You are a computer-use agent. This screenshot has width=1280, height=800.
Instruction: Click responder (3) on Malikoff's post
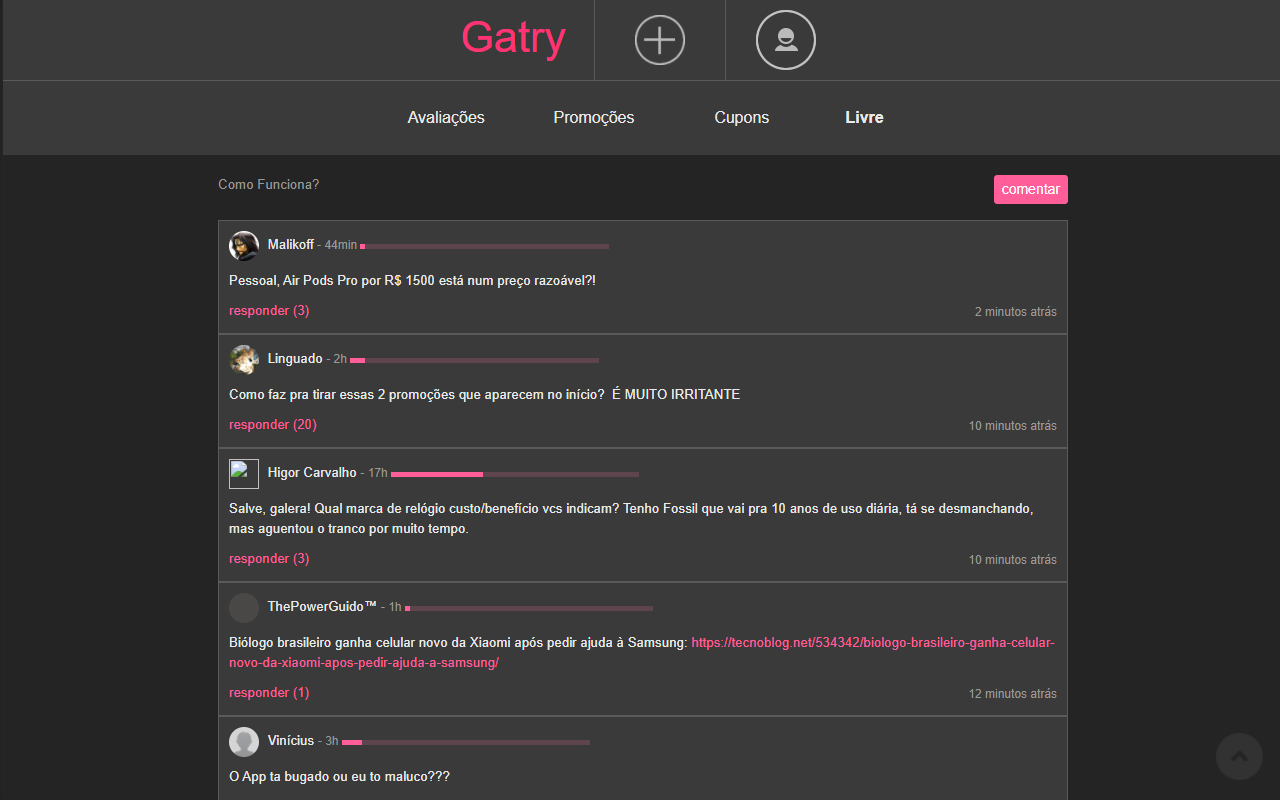point(269,311)
